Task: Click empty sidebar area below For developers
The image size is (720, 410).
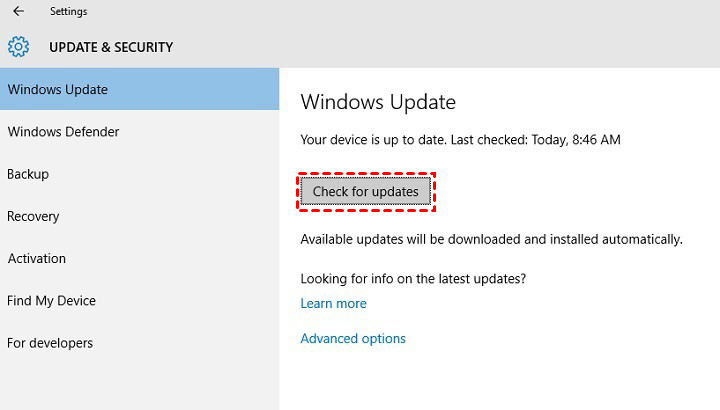Action: (x=139, y=385)
